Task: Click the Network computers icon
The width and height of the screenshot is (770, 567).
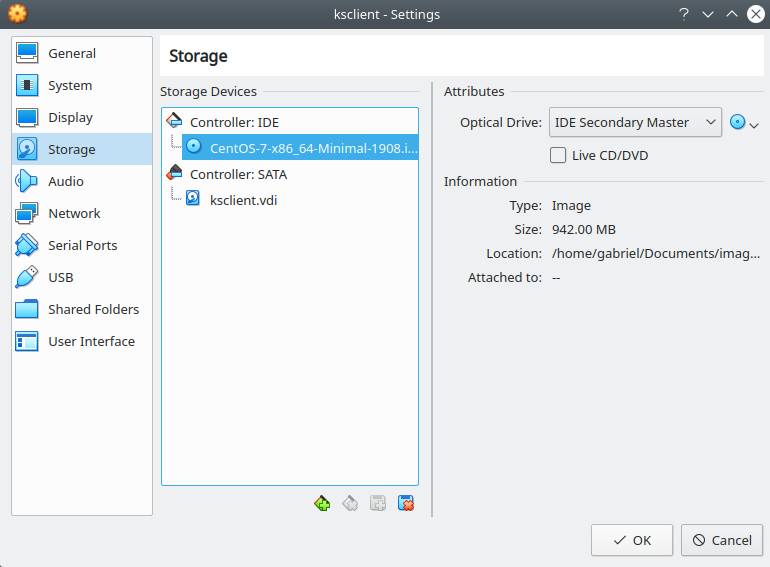Action: click(27, 213)
